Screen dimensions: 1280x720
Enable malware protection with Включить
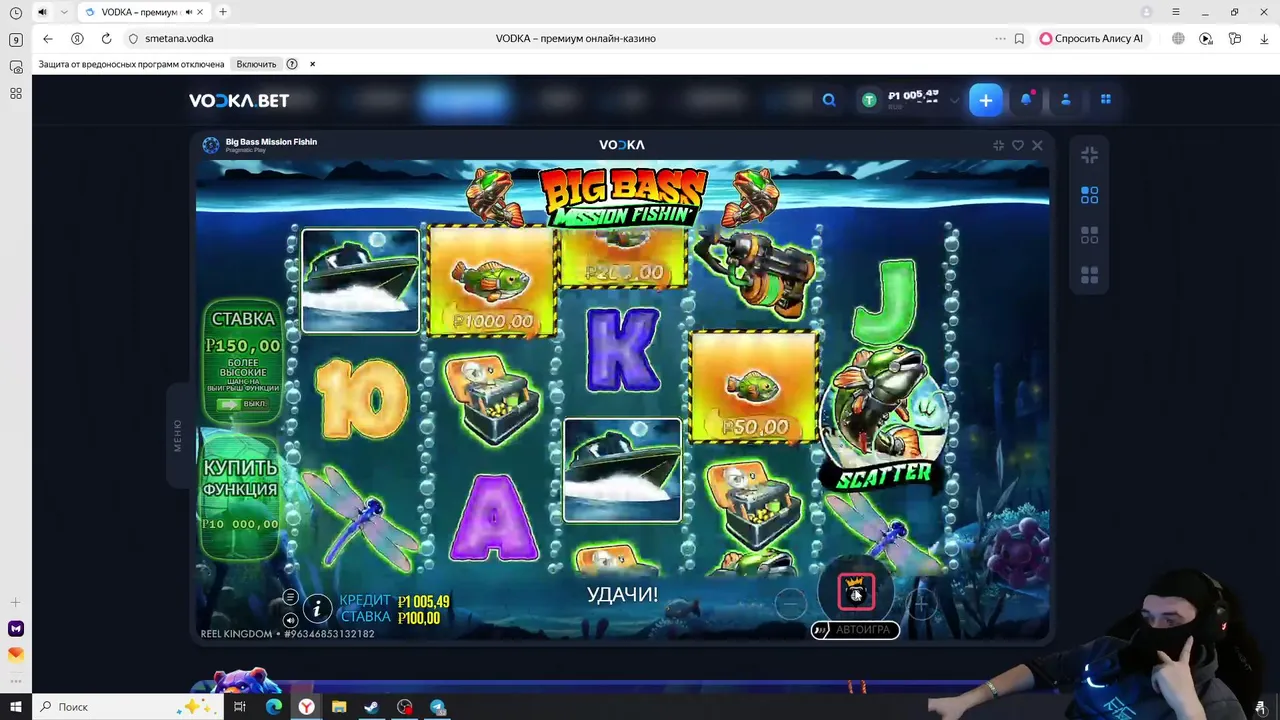[x=256, y=64]
